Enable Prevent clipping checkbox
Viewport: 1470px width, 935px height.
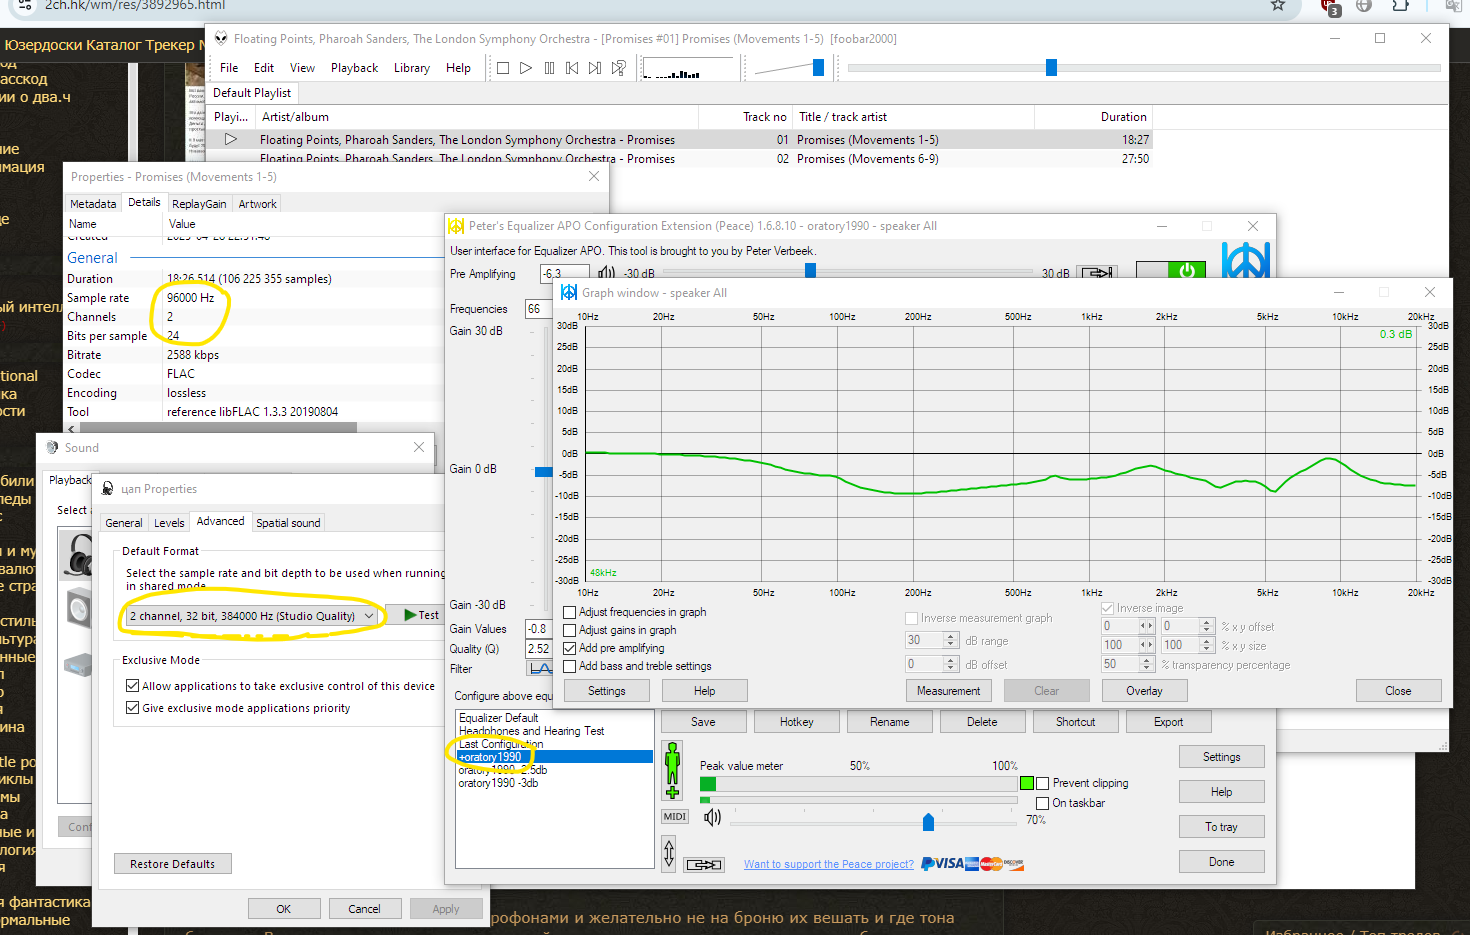click(1043, 783)
